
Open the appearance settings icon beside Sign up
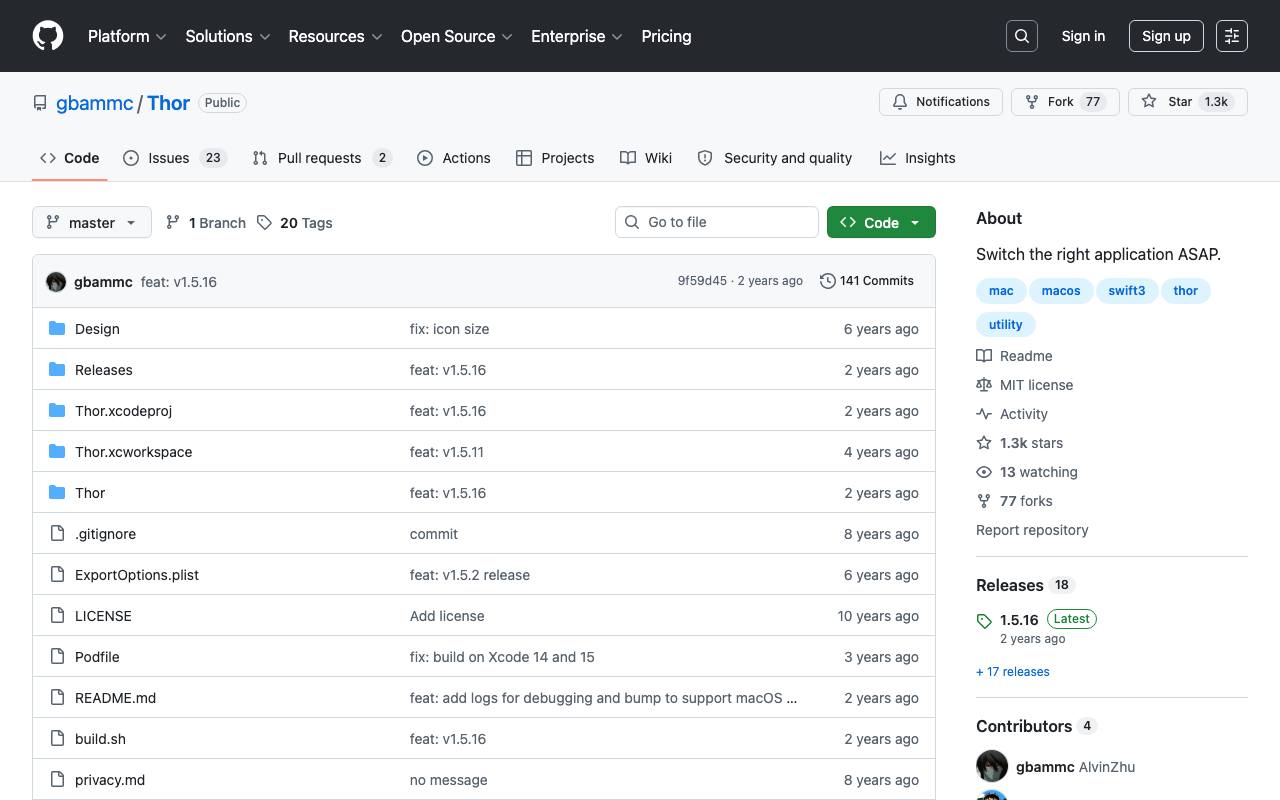click(x=1232, y=36)
